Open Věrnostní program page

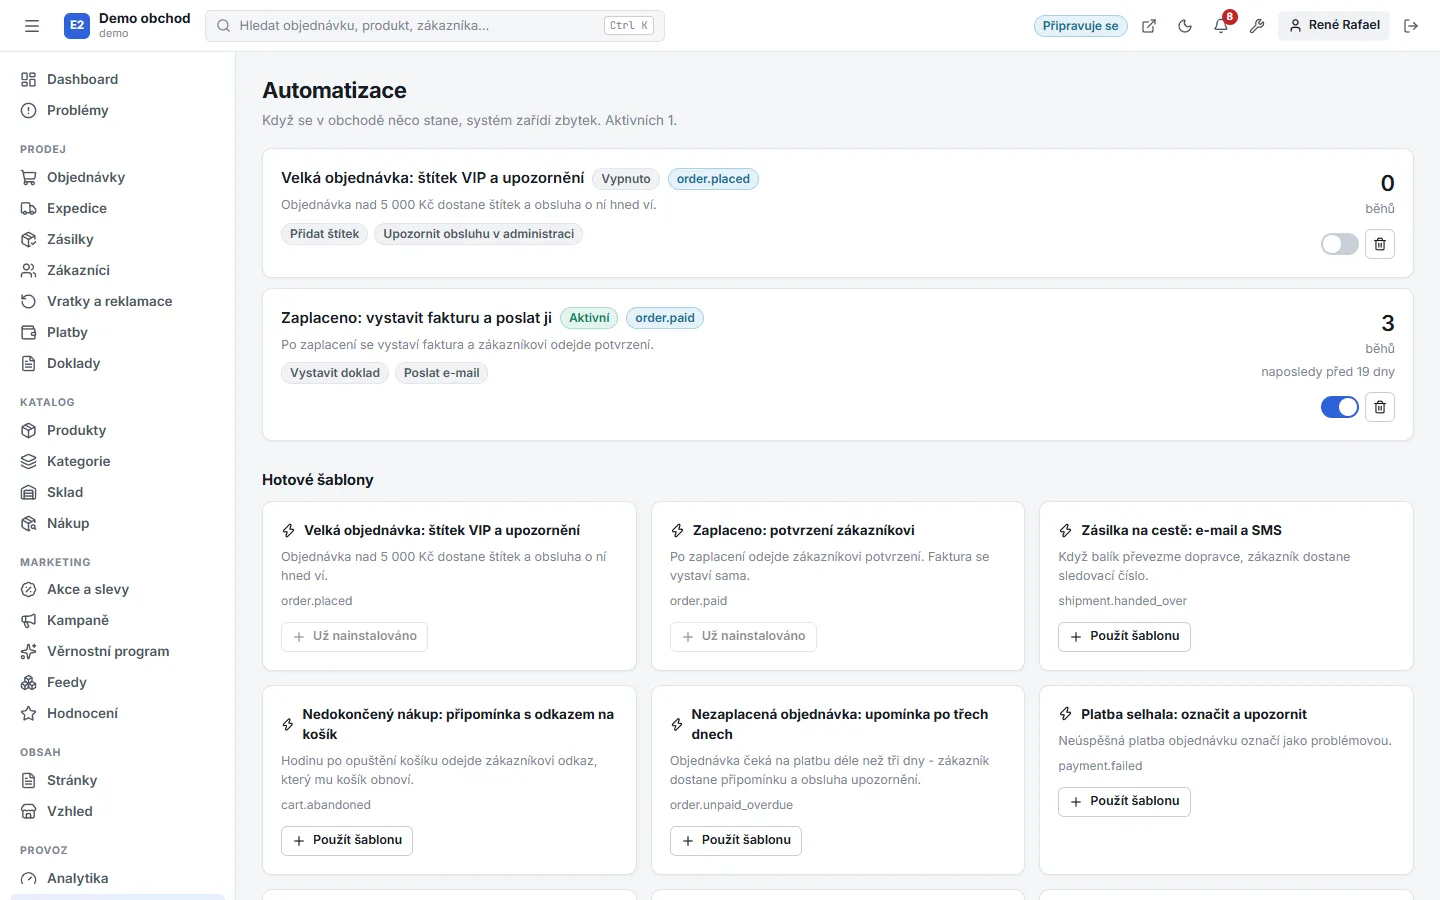(118, 651)
